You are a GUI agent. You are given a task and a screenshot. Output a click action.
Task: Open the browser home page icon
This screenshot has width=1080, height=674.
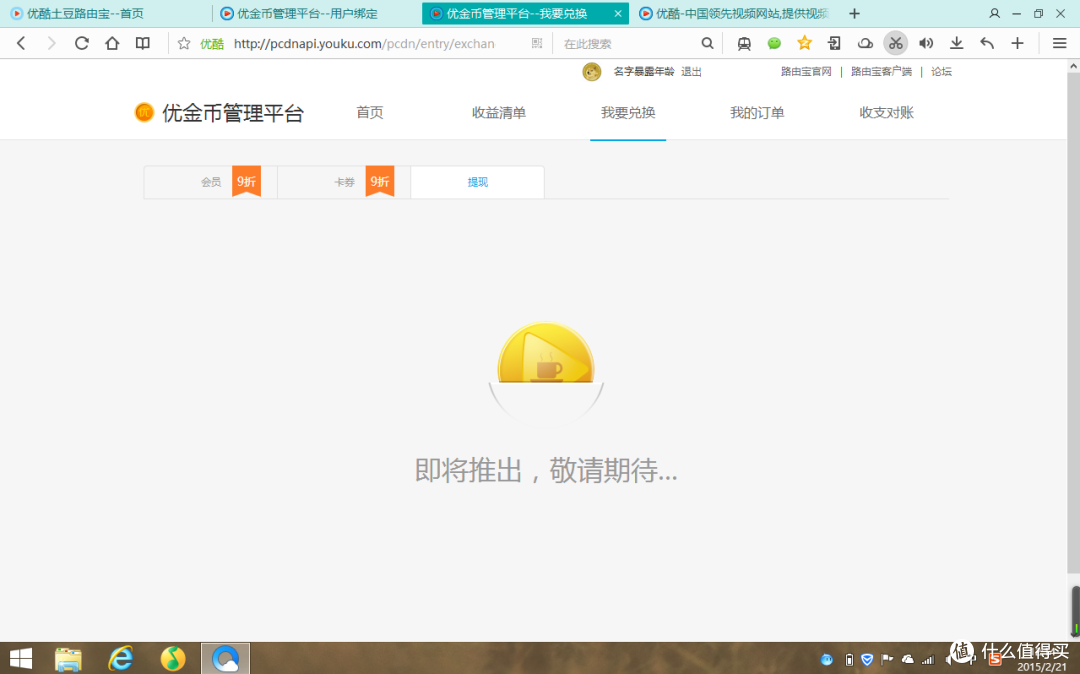(x=112, y=43)
